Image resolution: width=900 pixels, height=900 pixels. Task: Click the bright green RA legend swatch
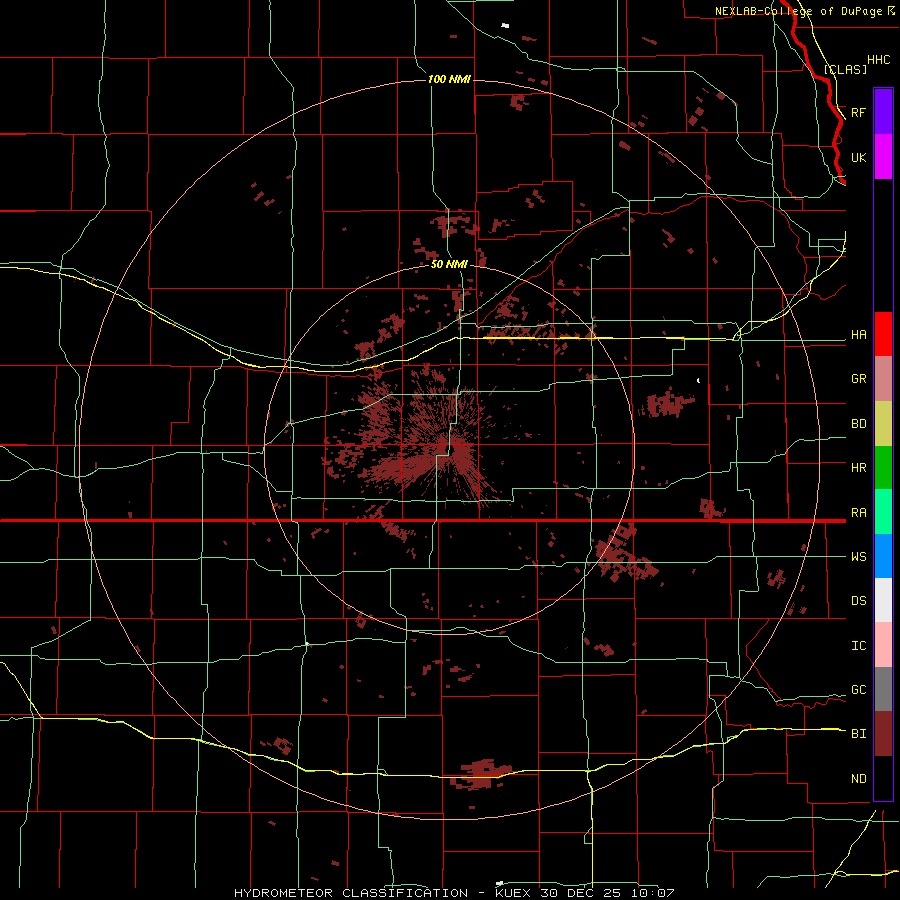pyautogui.click(x=883, y=512)
